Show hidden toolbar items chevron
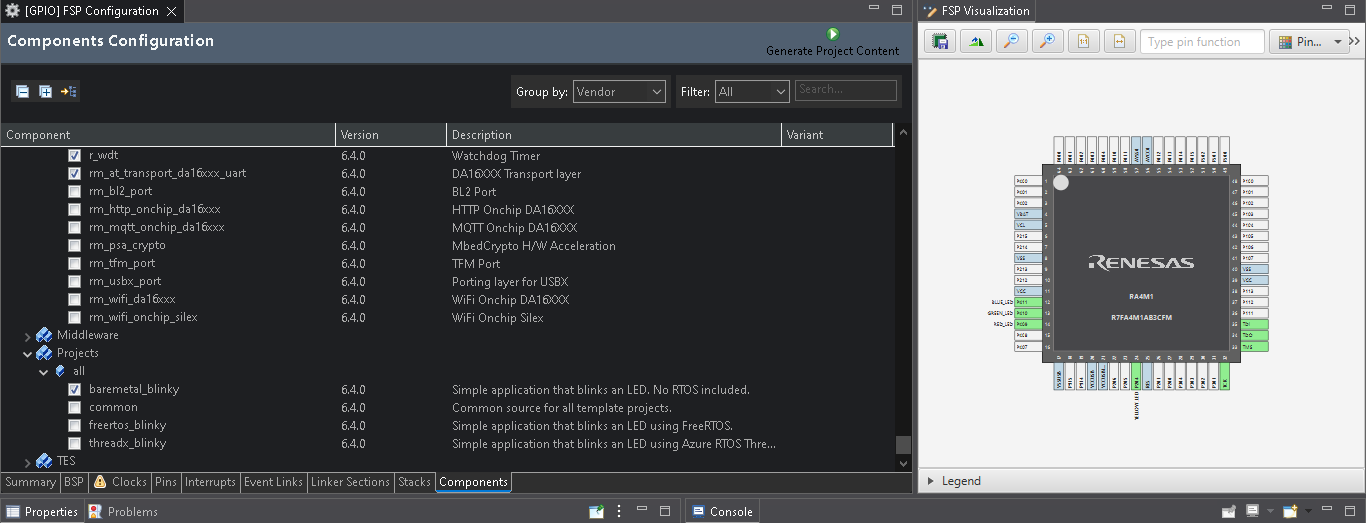Screen dimensions: 1366x523 coord(1355,42)
